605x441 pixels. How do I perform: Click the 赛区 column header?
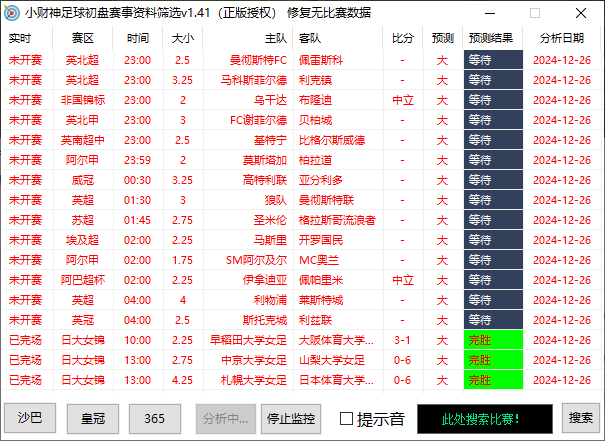[x=83, y=38]
